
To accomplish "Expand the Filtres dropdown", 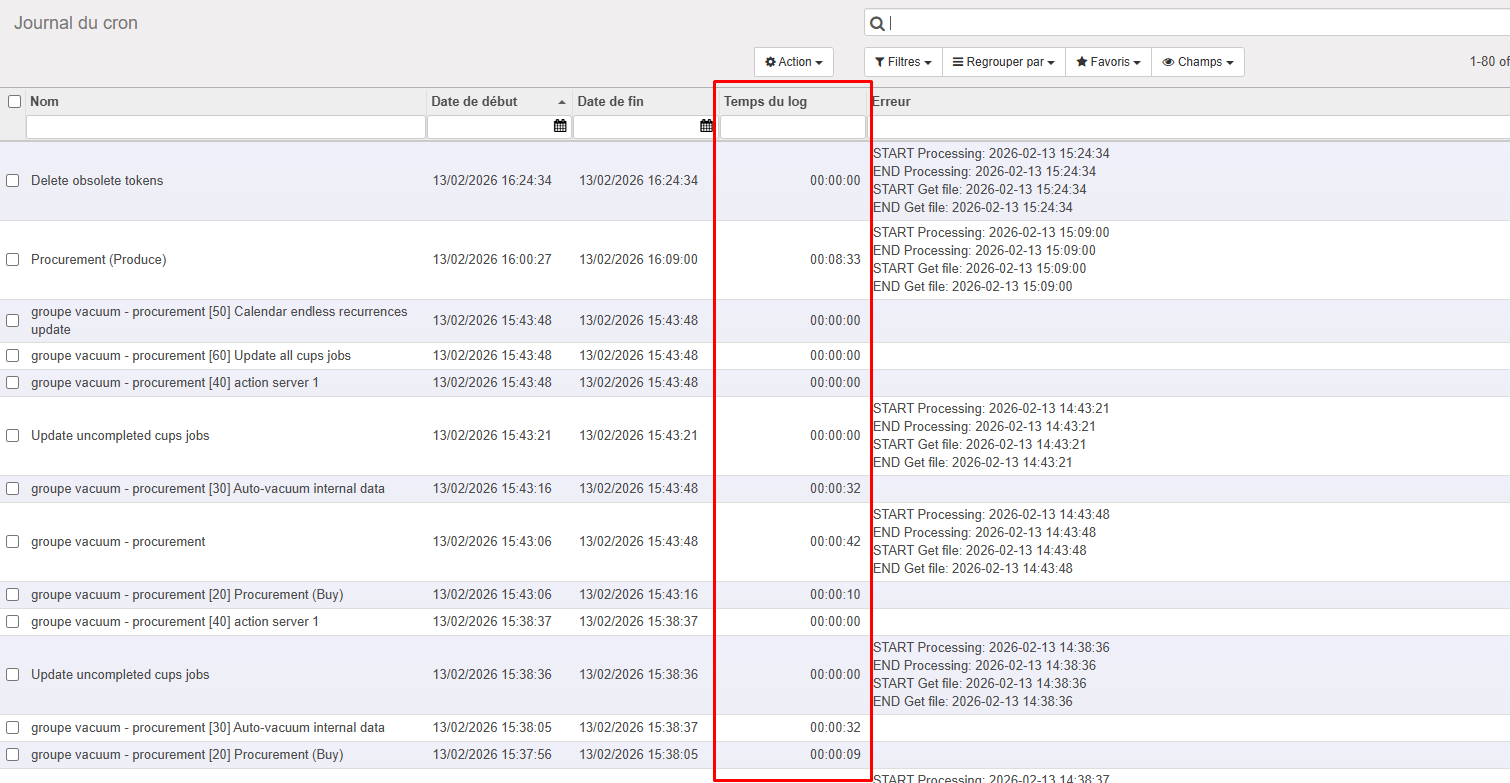I will point(903,62).
